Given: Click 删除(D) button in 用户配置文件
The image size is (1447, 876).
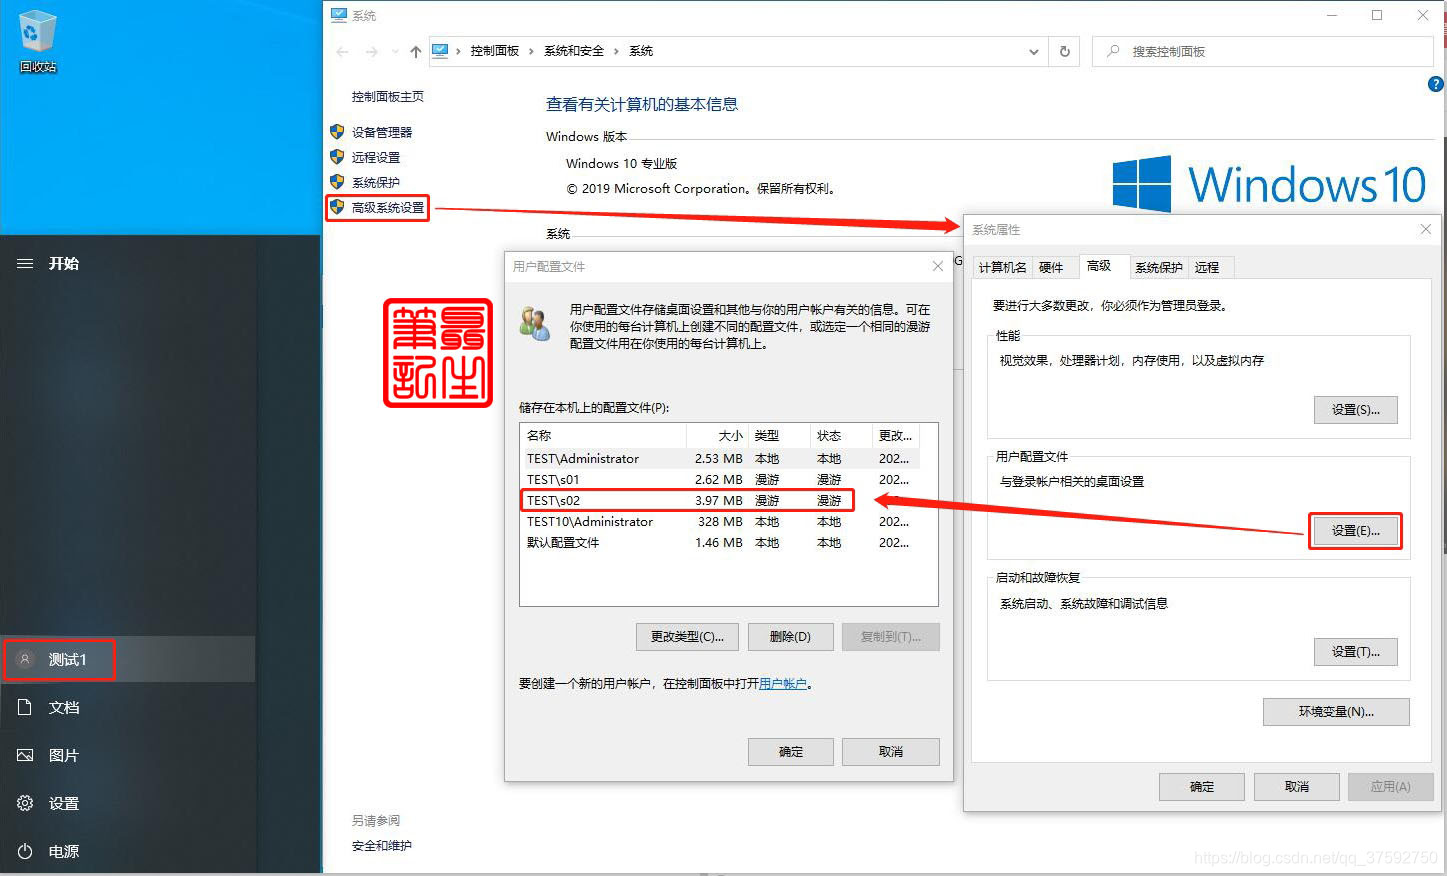Looking at the screenshot, I should (790, 637).
